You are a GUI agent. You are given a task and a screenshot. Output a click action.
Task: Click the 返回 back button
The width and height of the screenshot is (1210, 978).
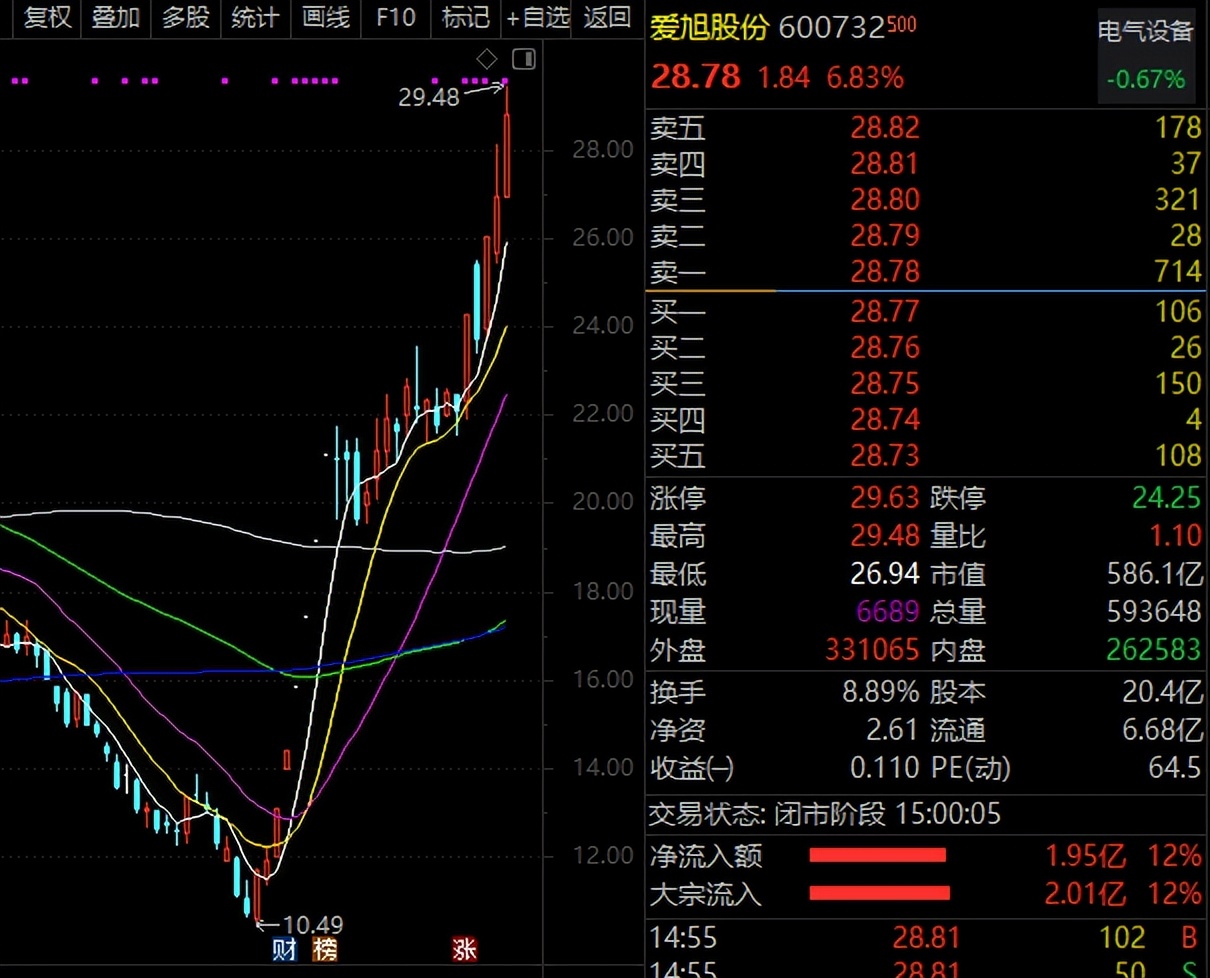[606, 17]
